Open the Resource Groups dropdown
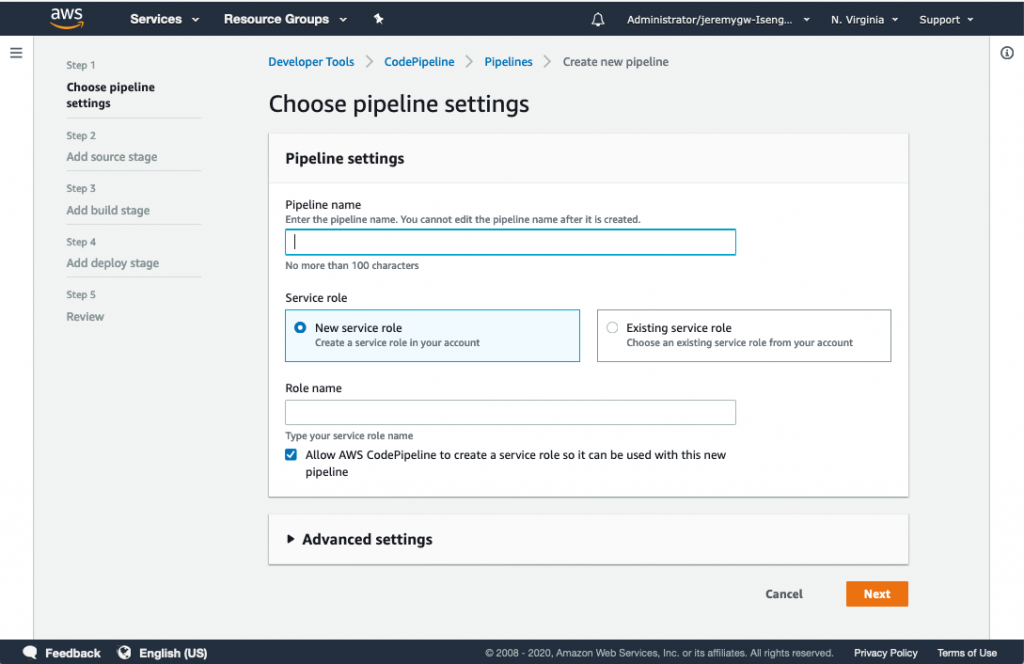This screenshot has height=664, width=1024. tap(285, 19)
